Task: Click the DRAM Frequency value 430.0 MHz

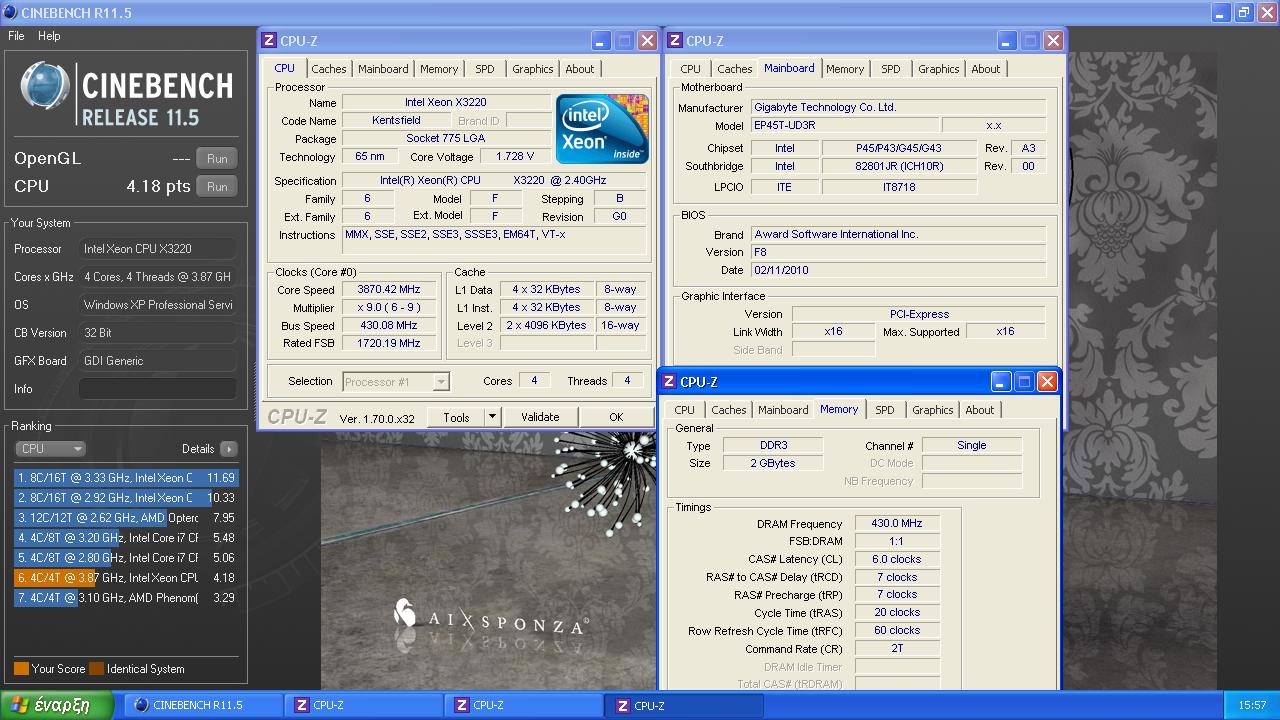Action: pos(896,523)
